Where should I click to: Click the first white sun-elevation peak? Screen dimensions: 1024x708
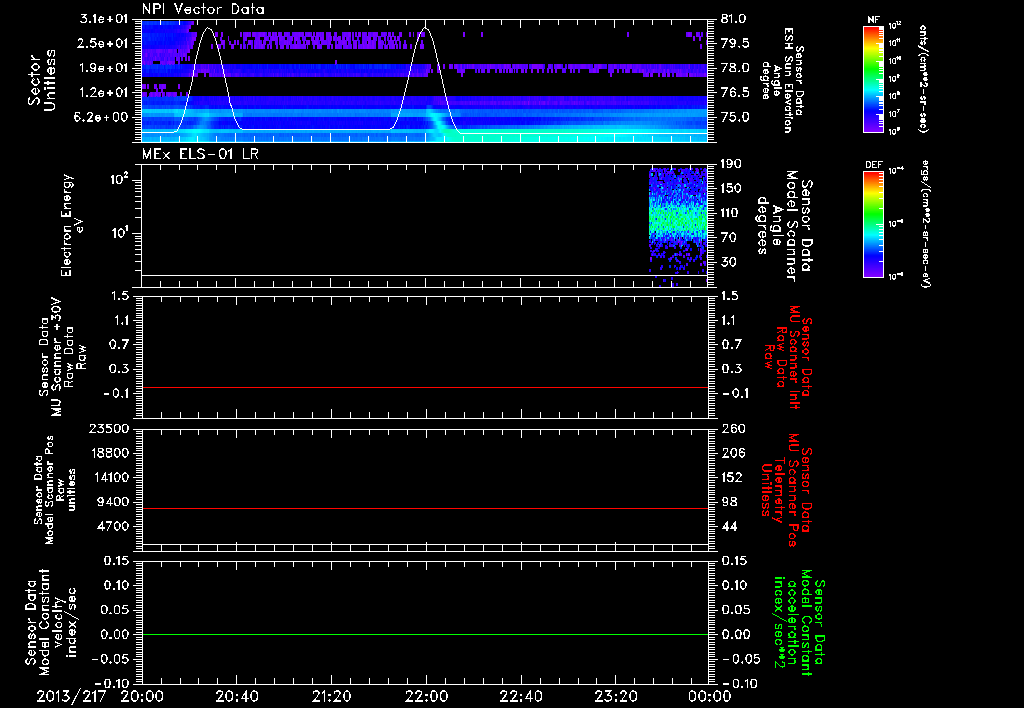click(208, 28)
